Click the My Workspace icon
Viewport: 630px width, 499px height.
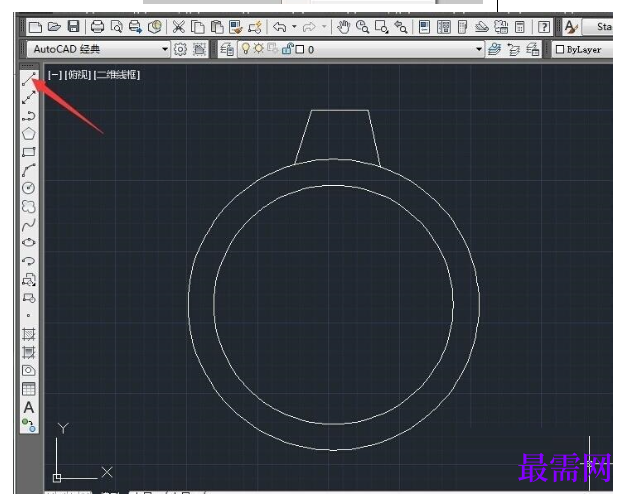[x=199, y=49]
